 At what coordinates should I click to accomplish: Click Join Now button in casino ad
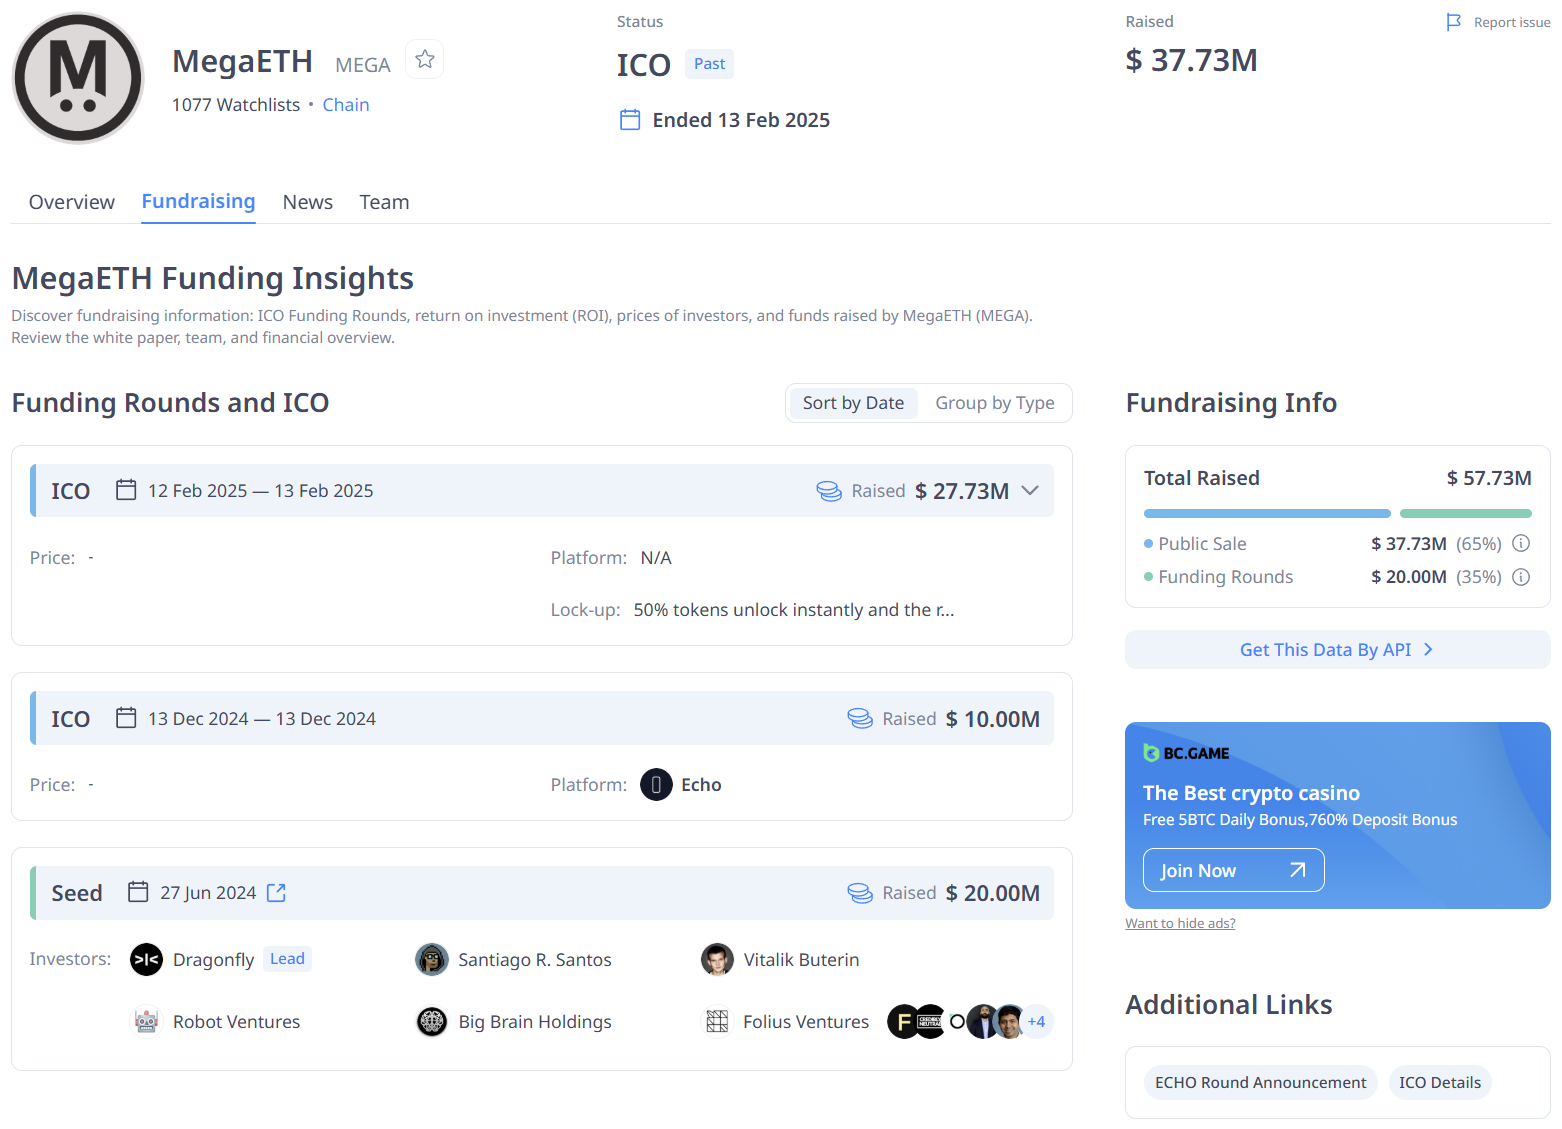point(1233,870)
